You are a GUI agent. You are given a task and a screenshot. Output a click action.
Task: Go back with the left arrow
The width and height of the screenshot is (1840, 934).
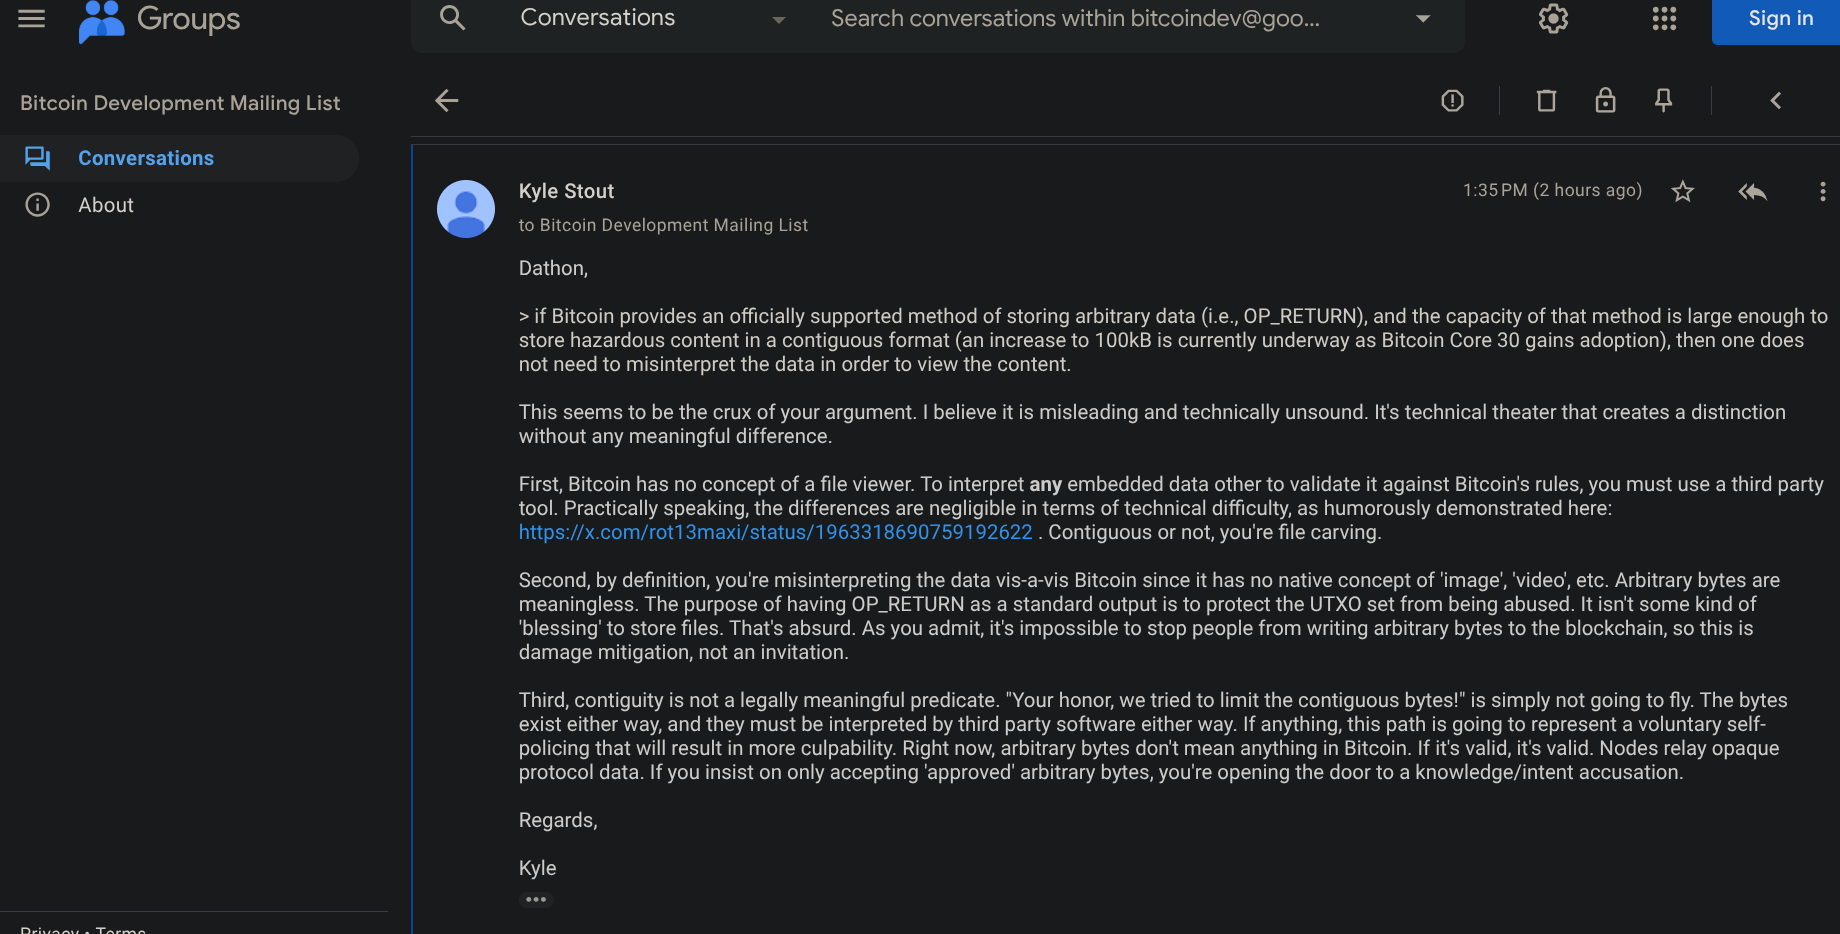tap(447, 100)
